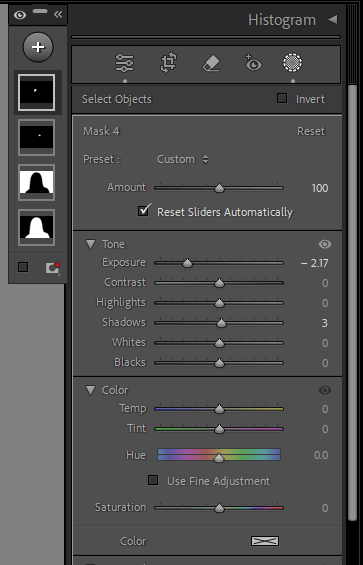Screen dimensions: 363x565
Task: Click the Exposure slider handle
Action: click(187, 264)
